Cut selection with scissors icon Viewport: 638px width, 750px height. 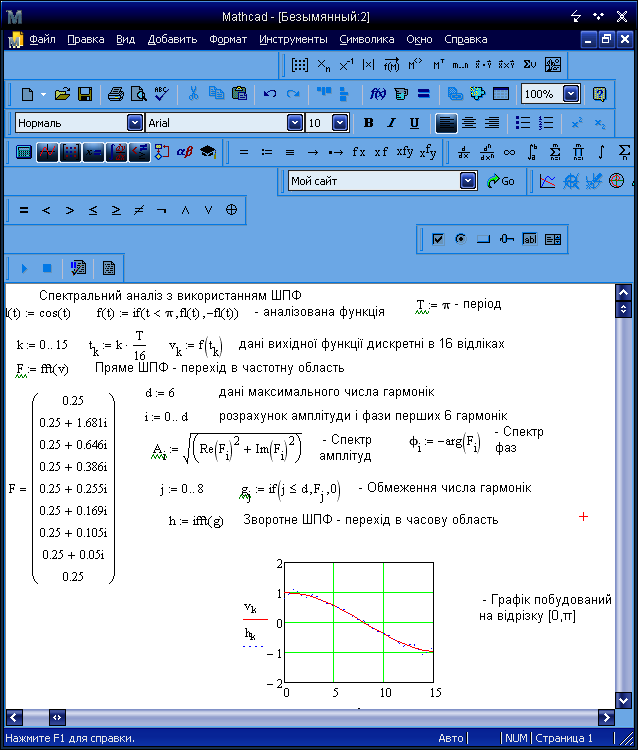coord(193,94)
